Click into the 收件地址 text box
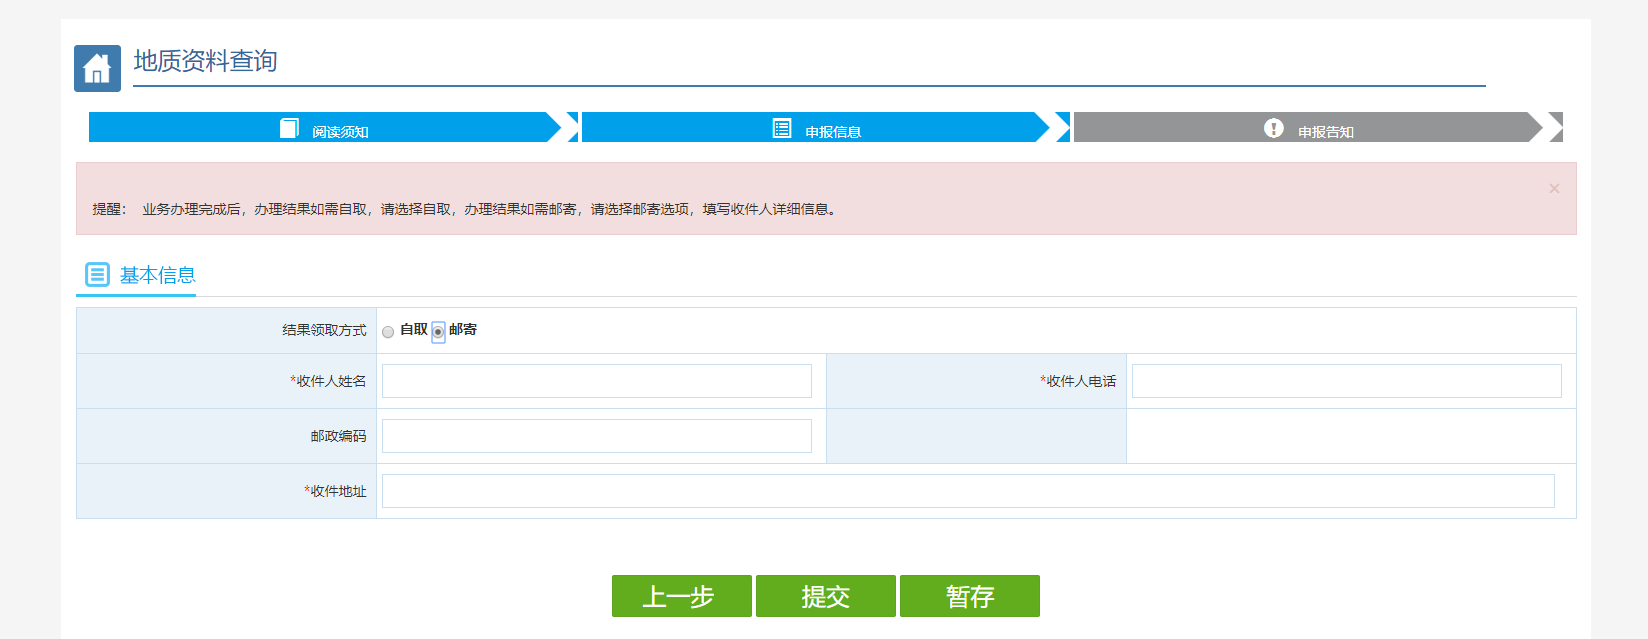 [967, 491]
